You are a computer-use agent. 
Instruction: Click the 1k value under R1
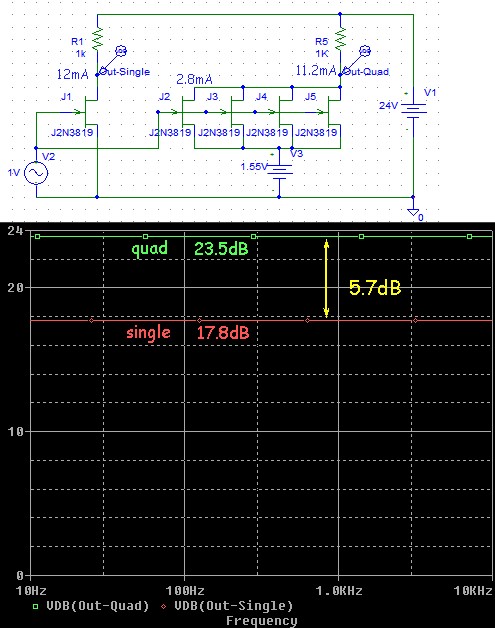coord(81,54)
